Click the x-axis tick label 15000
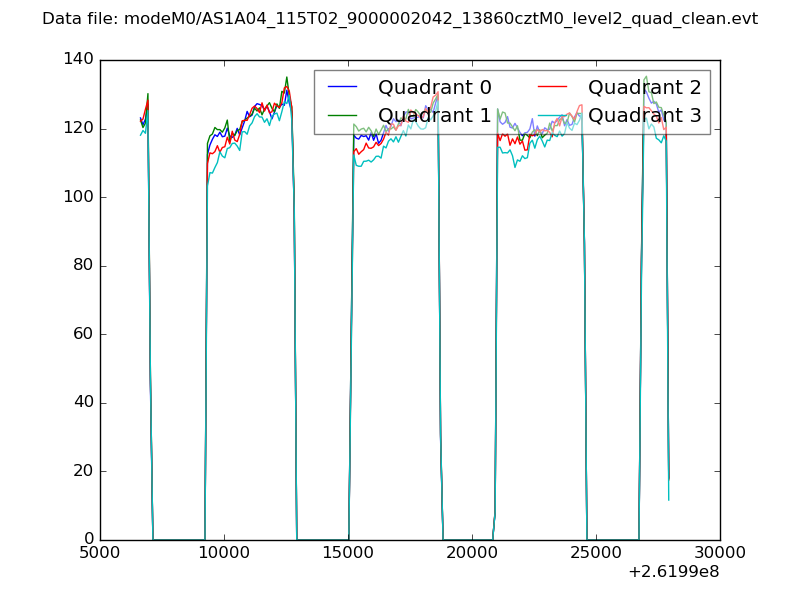The image size is (800, 600). 348,553
